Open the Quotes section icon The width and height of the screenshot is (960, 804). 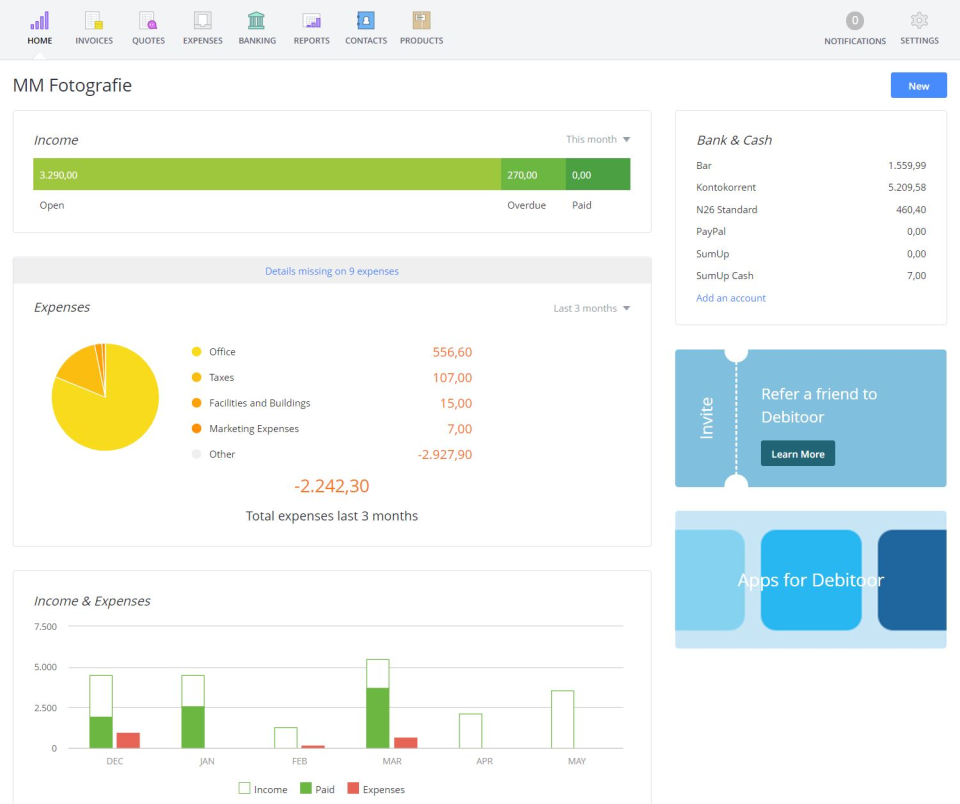pos(148,21)
